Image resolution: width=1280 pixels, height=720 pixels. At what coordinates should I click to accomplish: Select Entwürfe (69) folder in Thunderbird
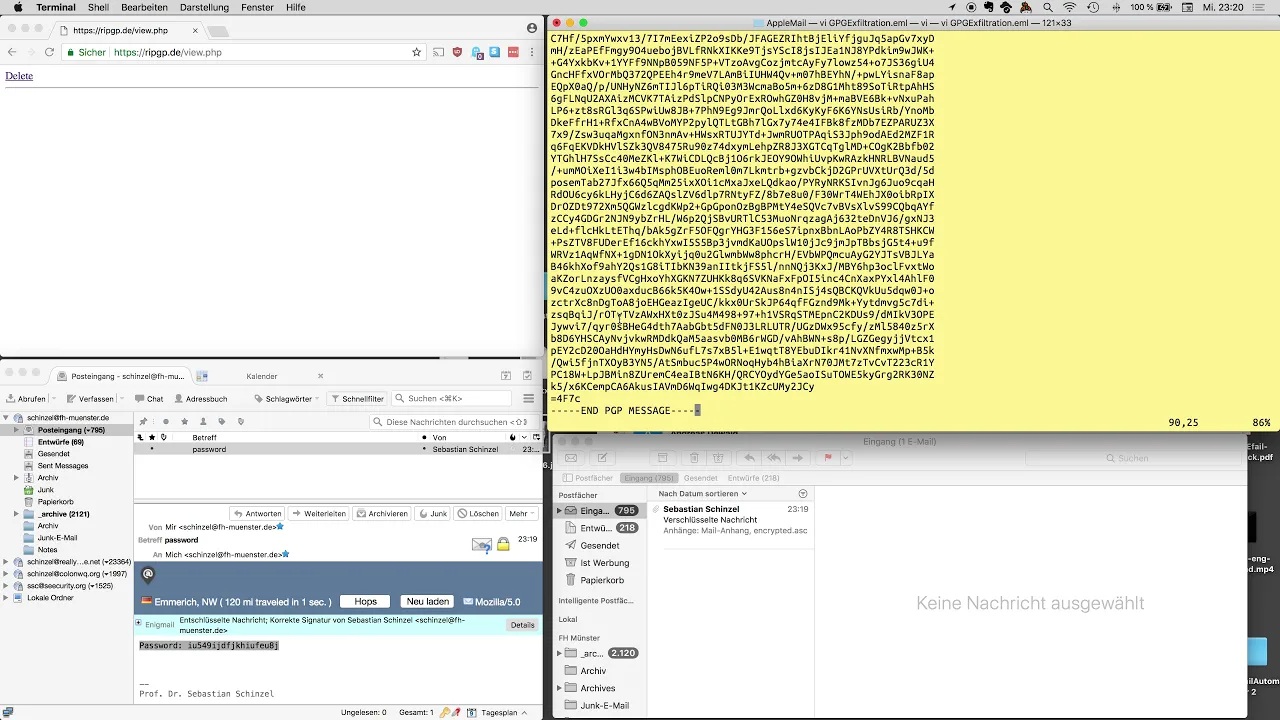60,442
